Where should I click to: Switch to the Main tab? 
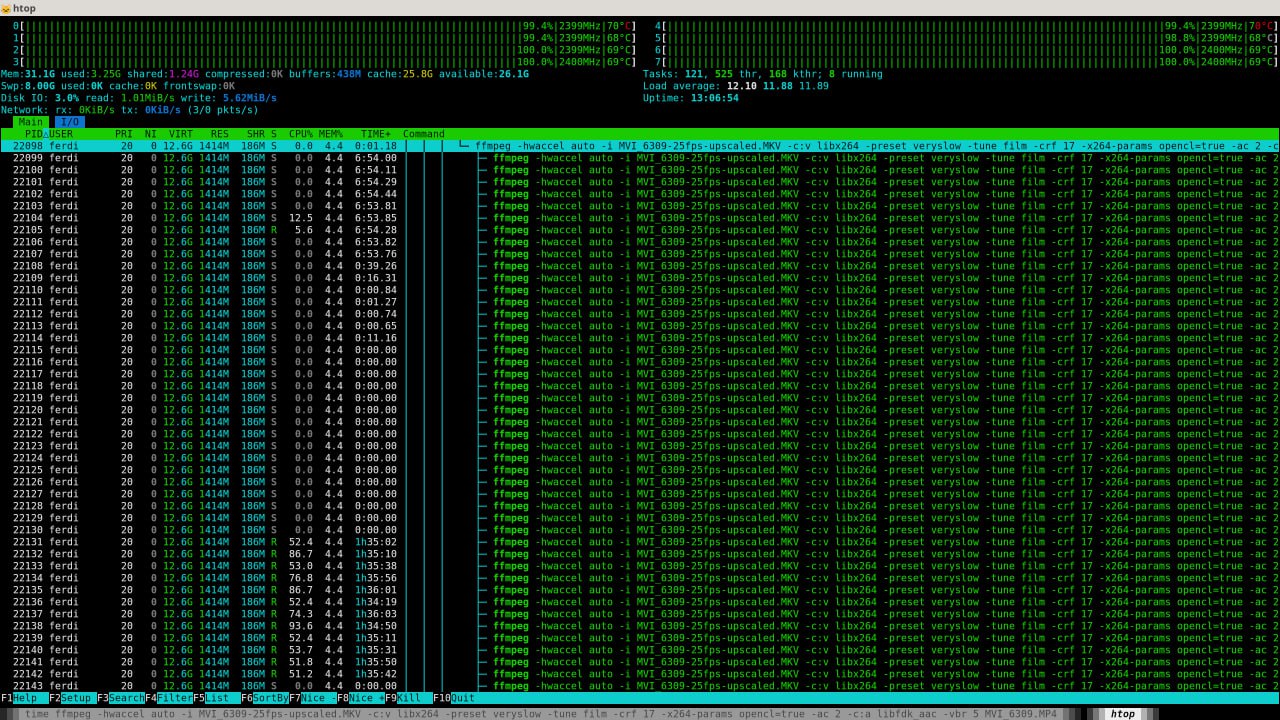pyautogui.click(x=30, y=122)
